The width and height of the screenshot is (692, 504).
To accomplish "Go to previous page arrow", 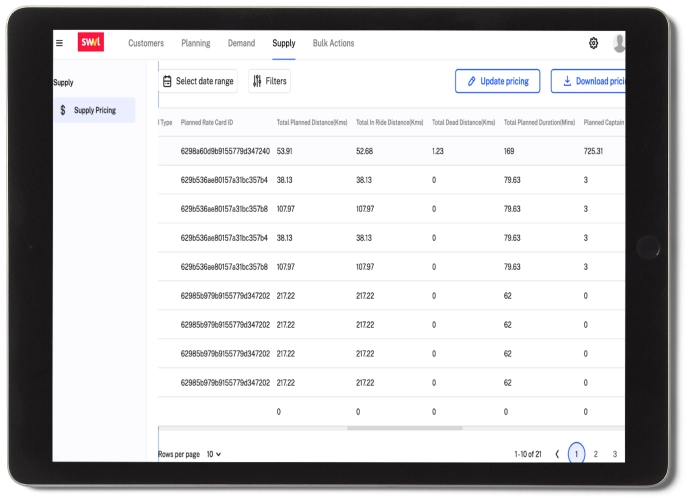I will (557, 454).
